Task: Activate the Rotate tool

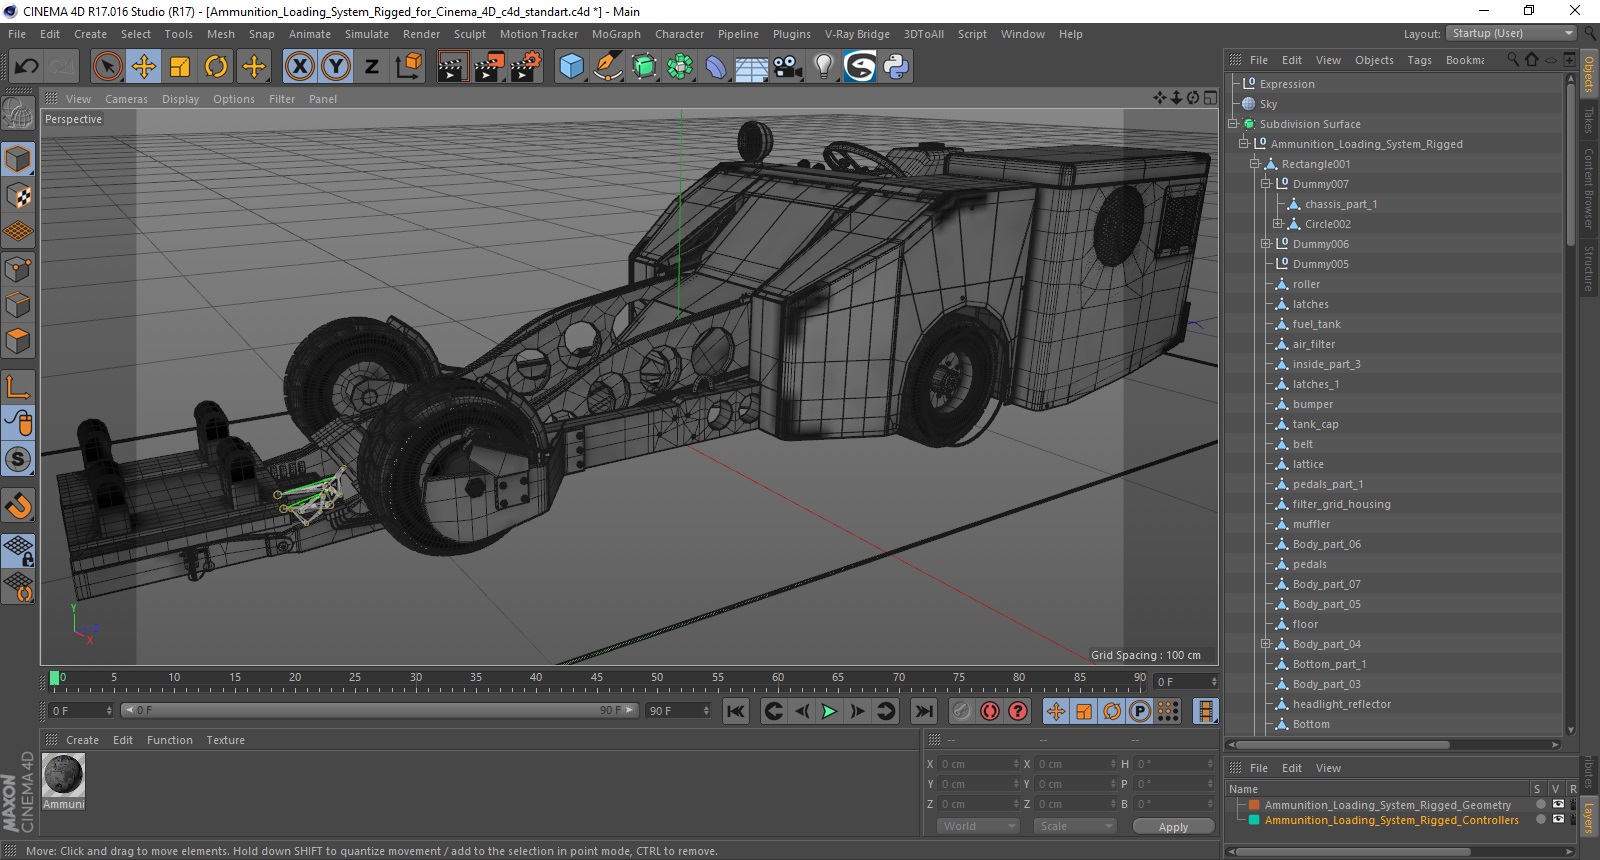Action: 216,67
